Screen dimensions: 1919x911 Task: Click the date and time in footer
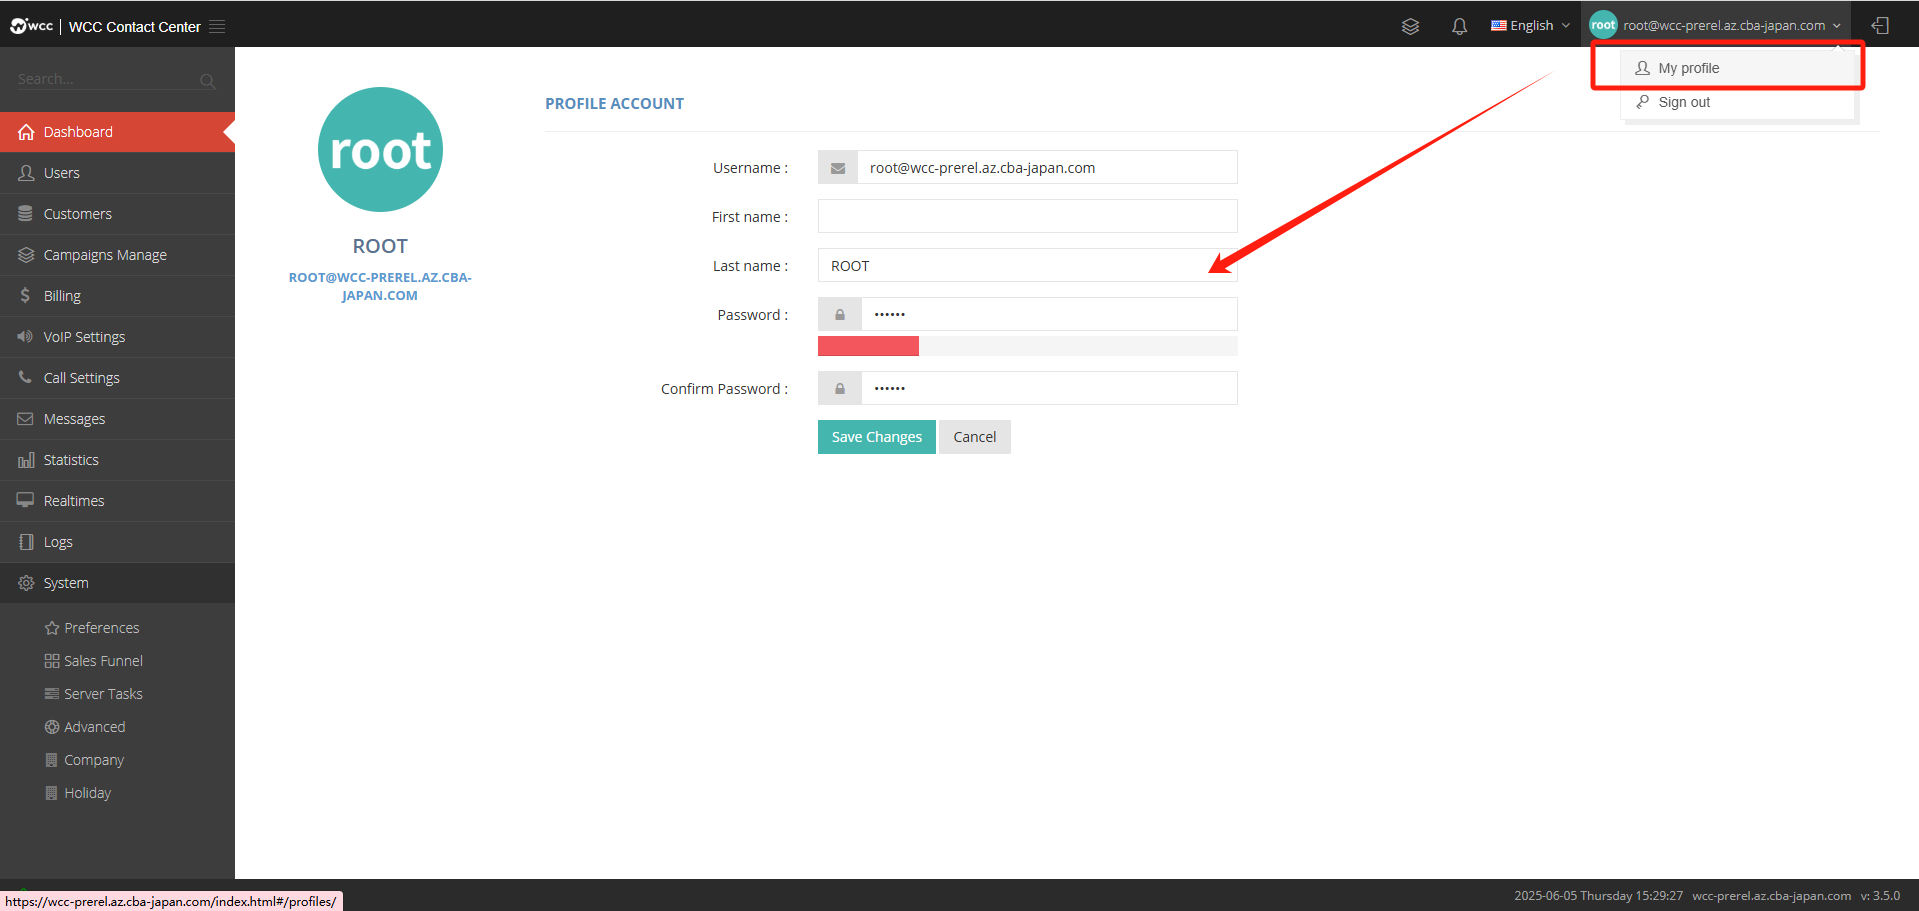coord(1598,896)
